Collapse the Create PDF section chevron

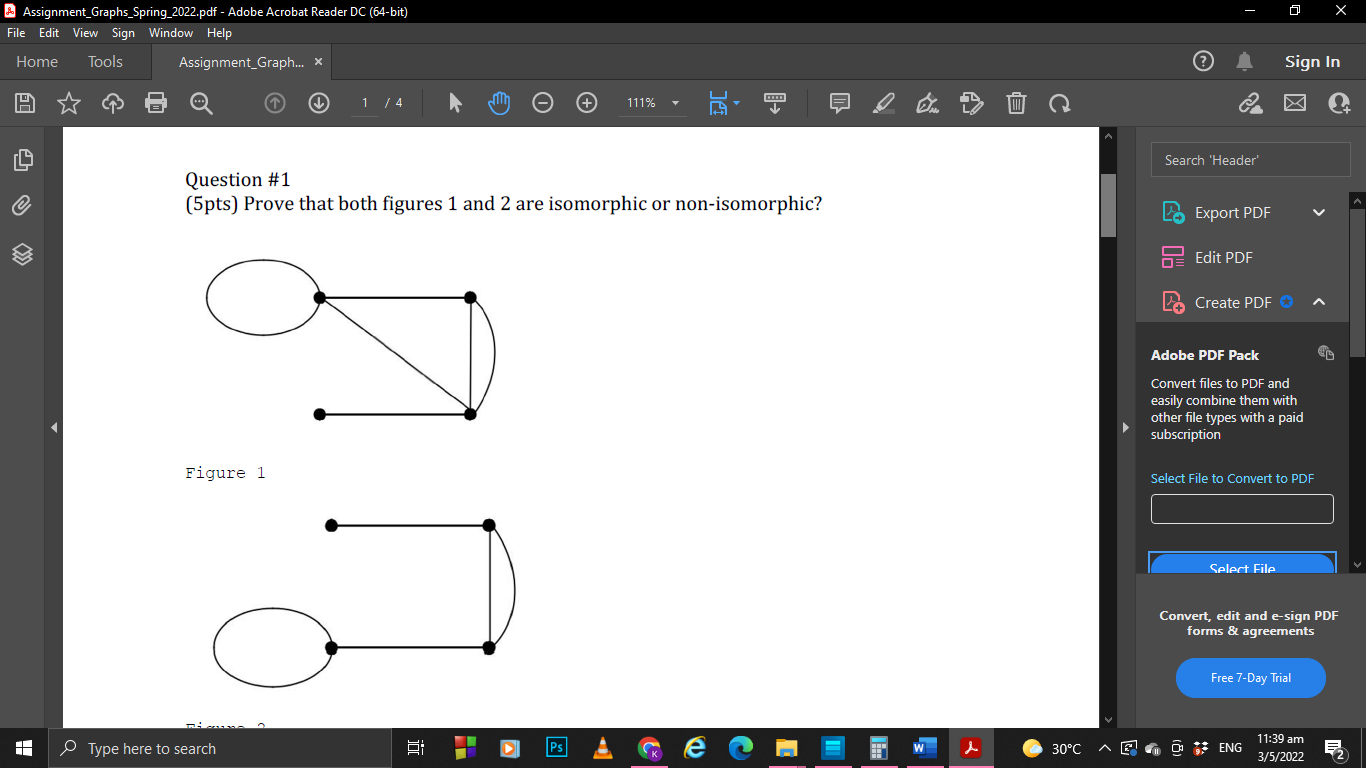[x=1319, y=301]
